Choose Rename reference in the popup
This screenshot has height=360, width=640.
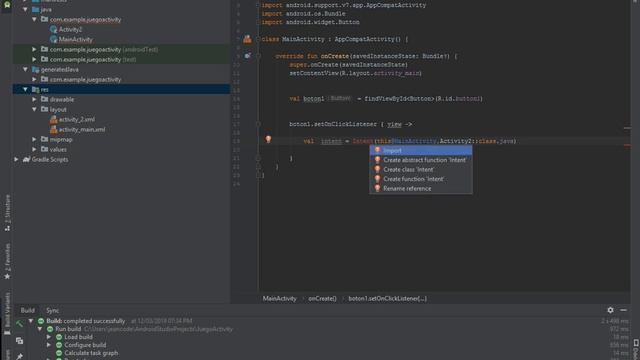(421, 189)
